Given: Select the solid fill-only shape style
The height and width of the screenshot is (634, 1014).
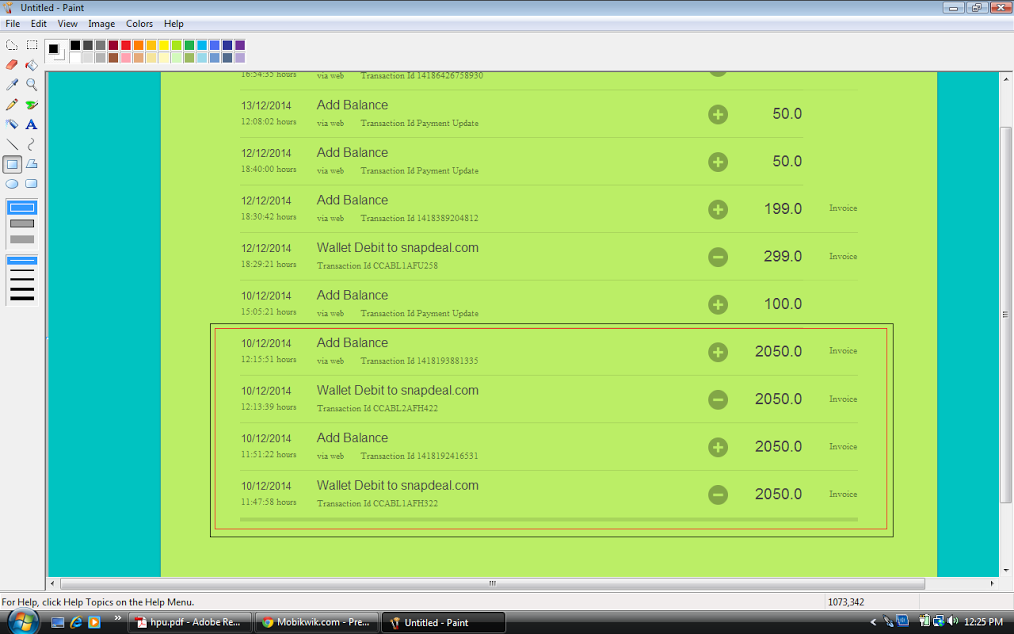Looking at the screenshot, I should pos(22,240).
